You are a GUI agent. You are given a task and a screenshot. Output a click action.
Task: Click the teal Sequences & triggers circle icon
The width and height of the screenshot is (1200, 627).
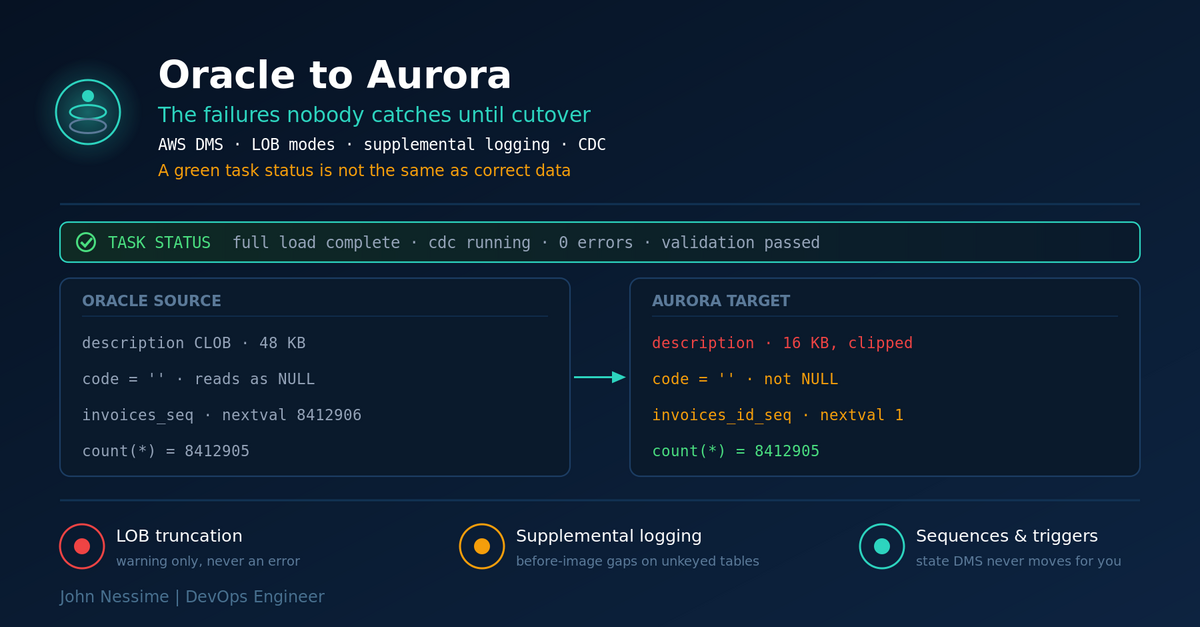pos(882,546)
